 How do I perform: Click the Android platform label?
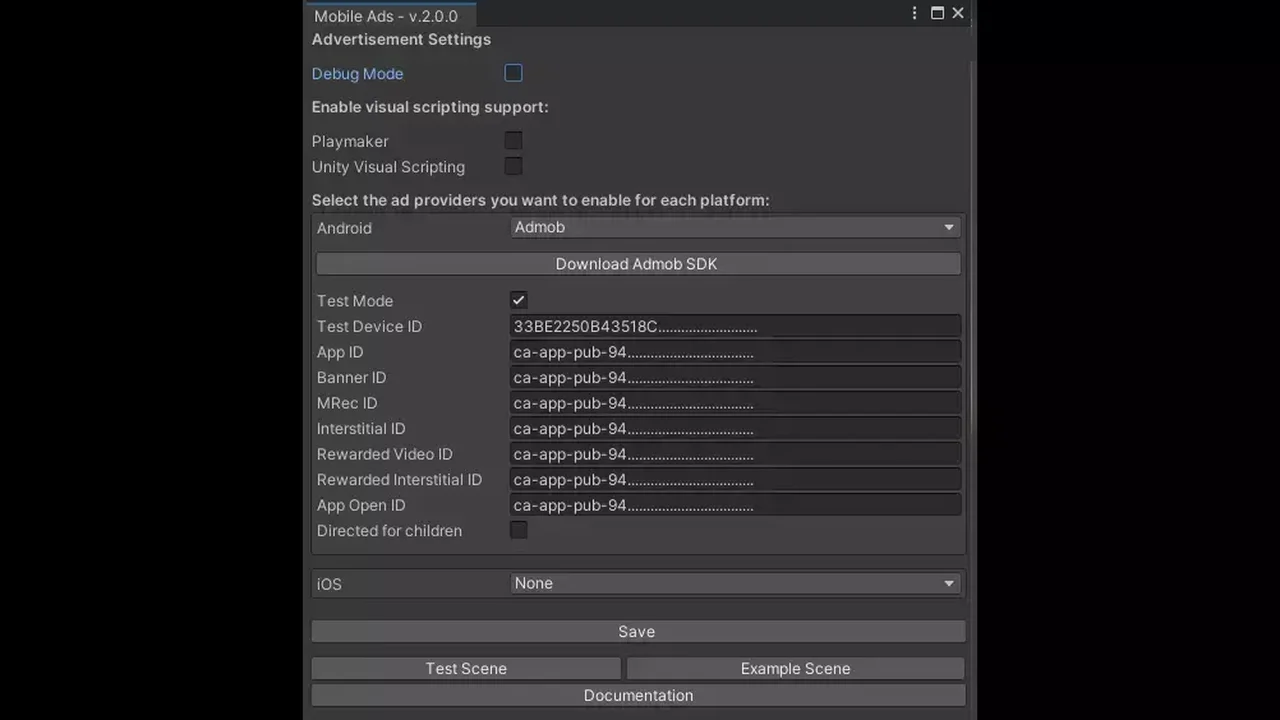[x=344, y=228]
